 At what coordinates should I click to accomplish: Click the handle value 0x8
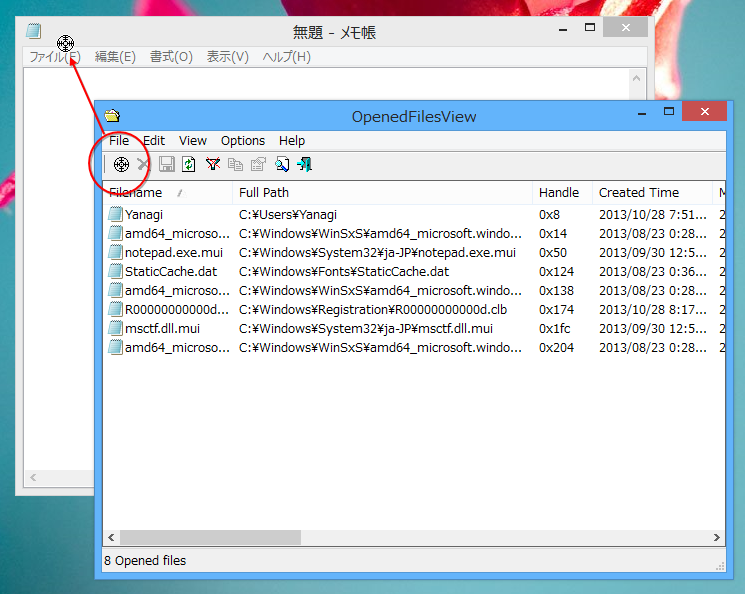pyautogui.click(x=549, y=215)
